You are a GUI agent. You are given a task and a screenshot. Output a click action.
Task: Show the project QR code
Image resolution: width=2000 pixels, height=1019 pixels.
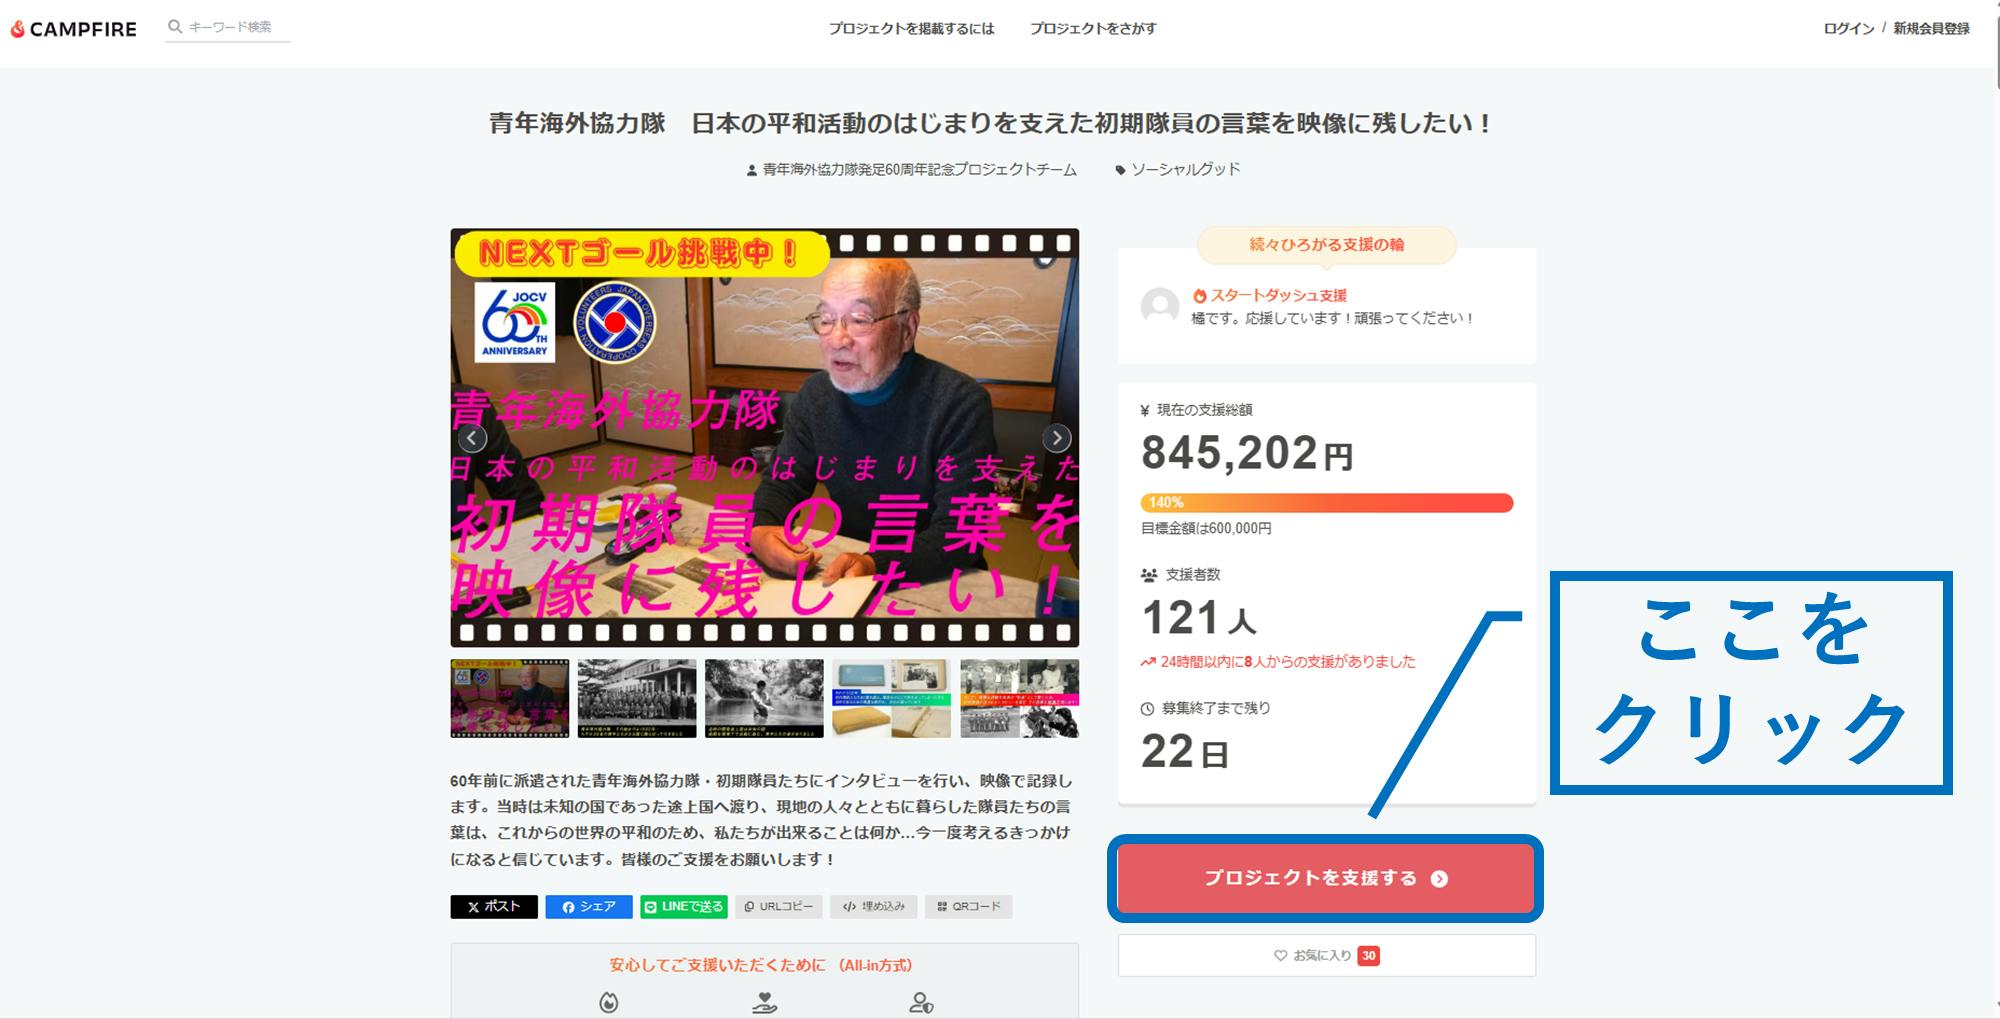click(x=968, y=906)
